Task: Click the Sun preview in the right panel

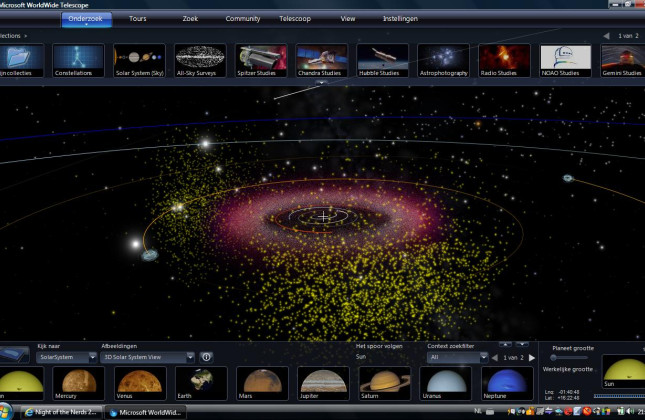Action: [623, 371]
